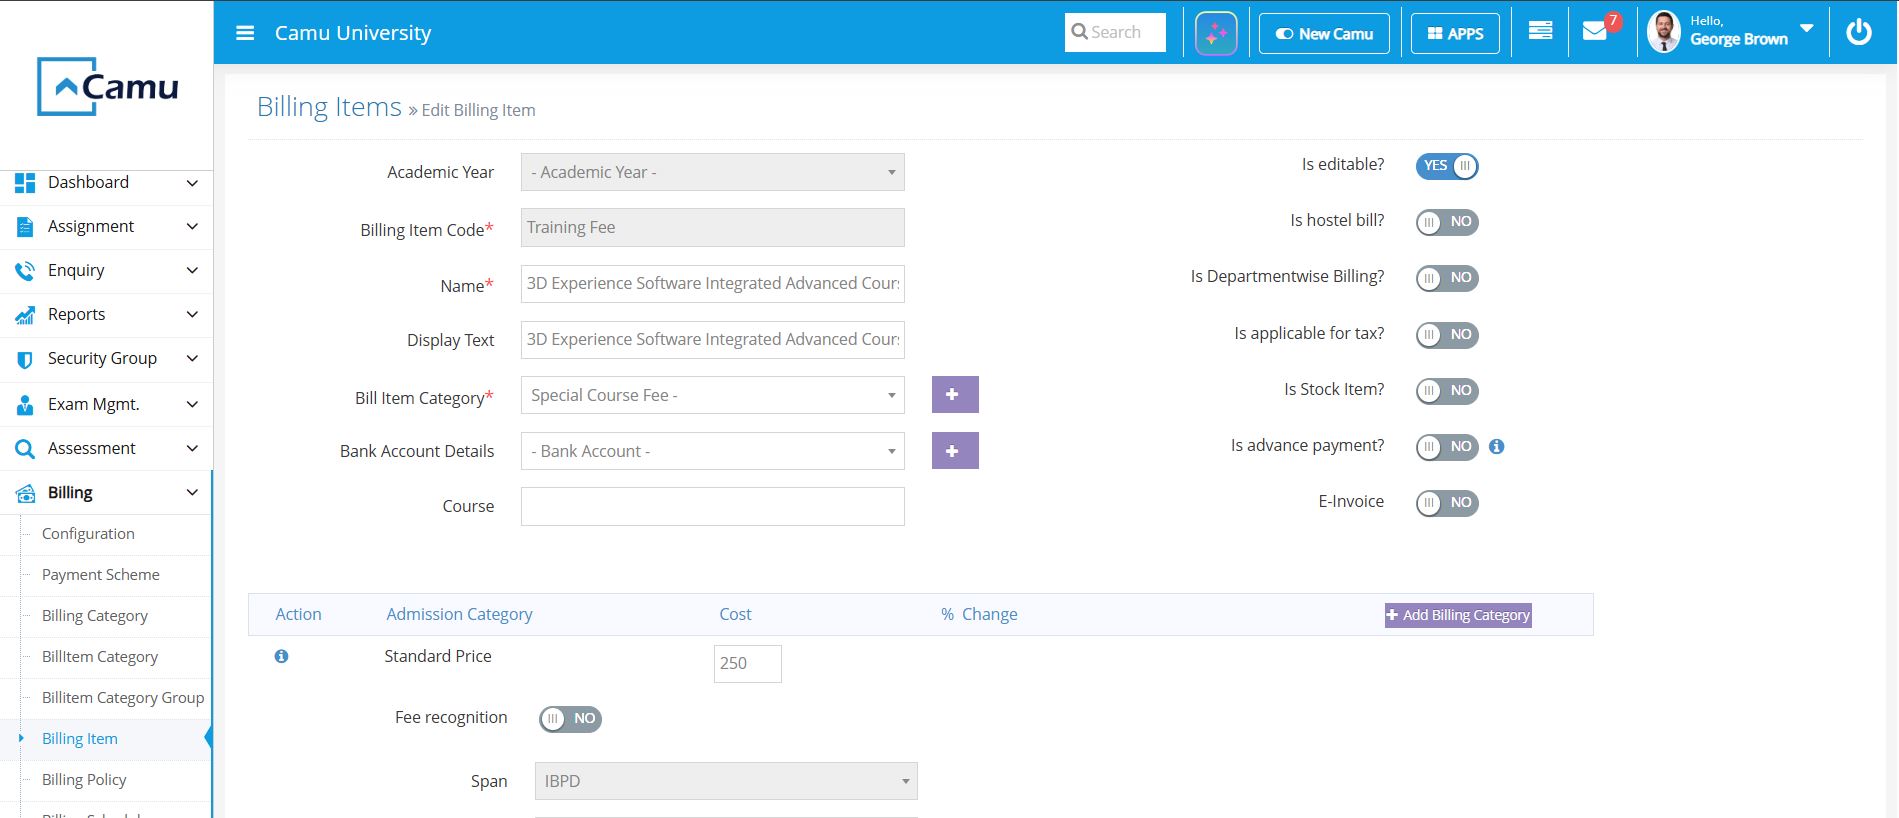Open the mail inbox envelope icon

pyautogui.click(x=1595, y=32)
